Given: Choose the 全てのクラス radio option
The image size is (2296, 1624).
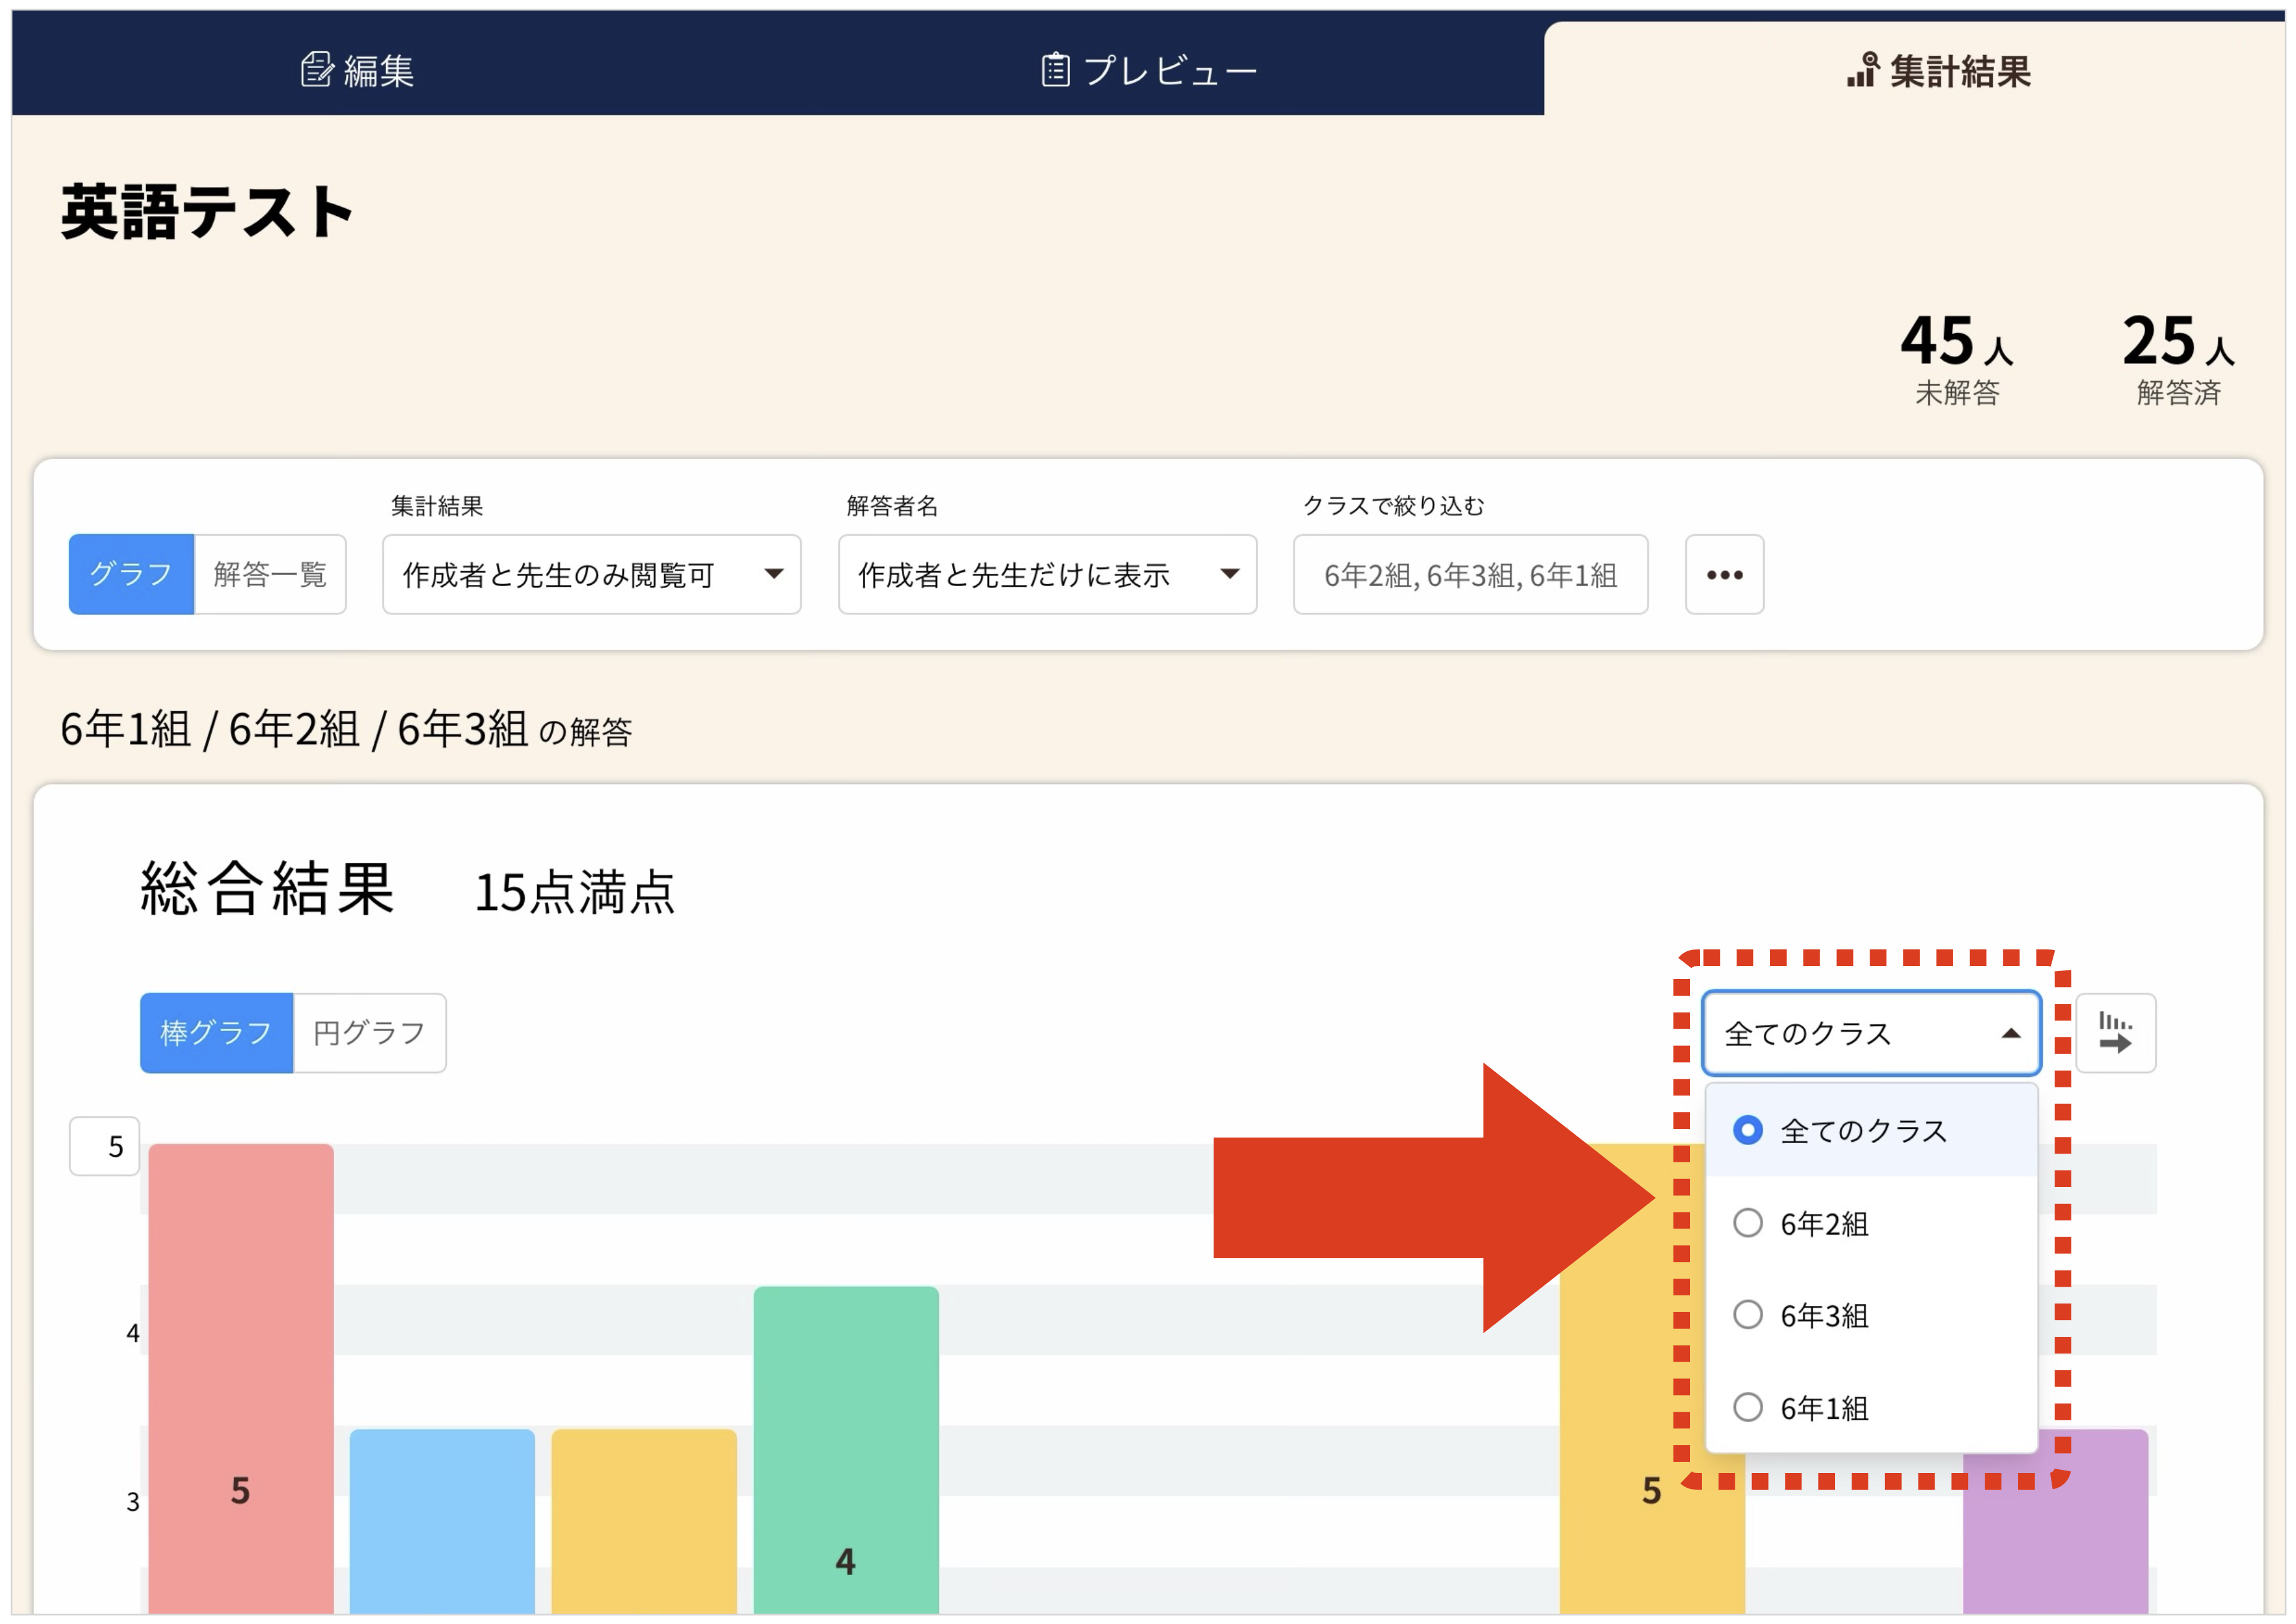Looking at the screenshot, I should 1747,1130.
